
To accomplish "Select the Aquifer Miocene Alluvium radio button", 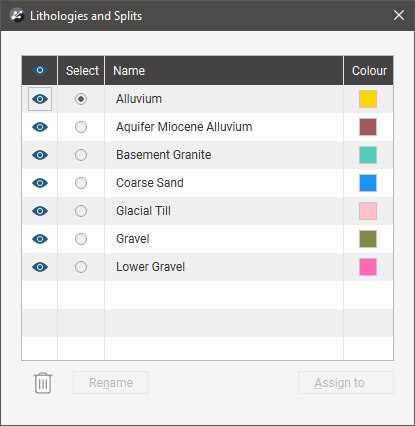I will (81, 127).
